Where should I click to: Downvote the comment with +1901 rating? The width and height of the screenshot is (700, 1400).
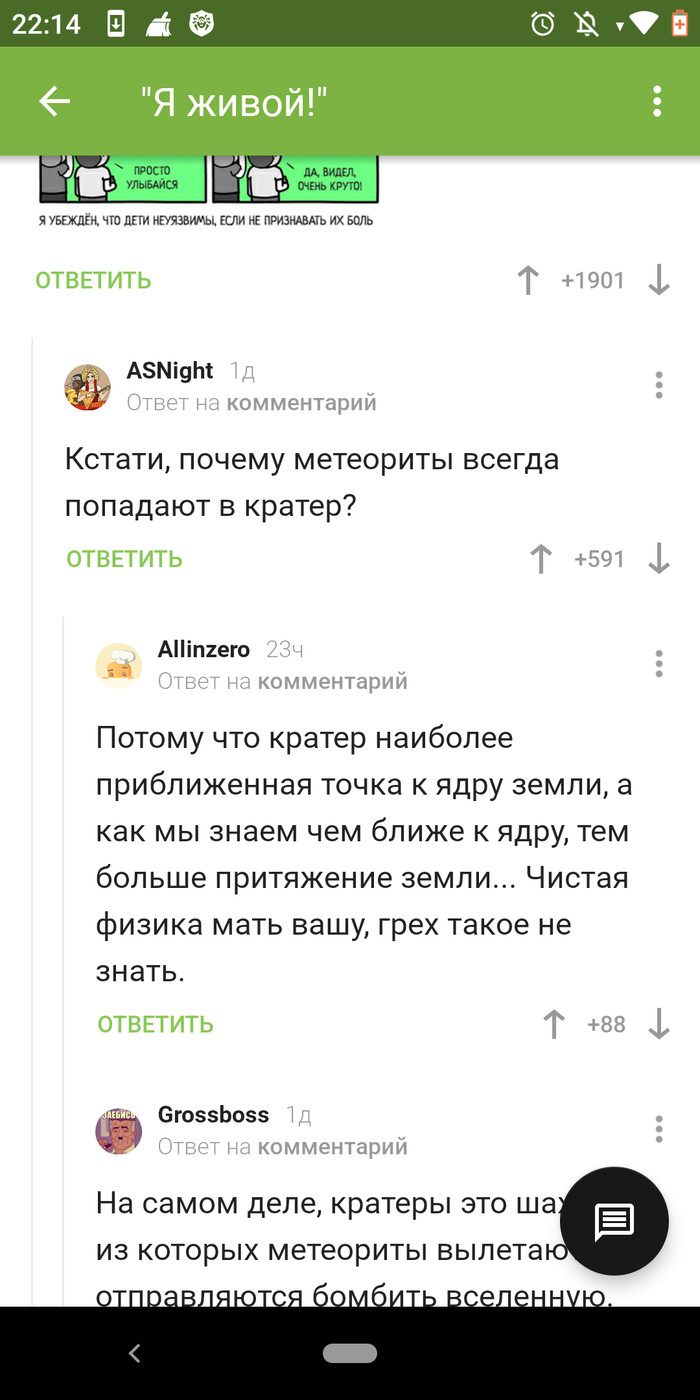(658, 281)
